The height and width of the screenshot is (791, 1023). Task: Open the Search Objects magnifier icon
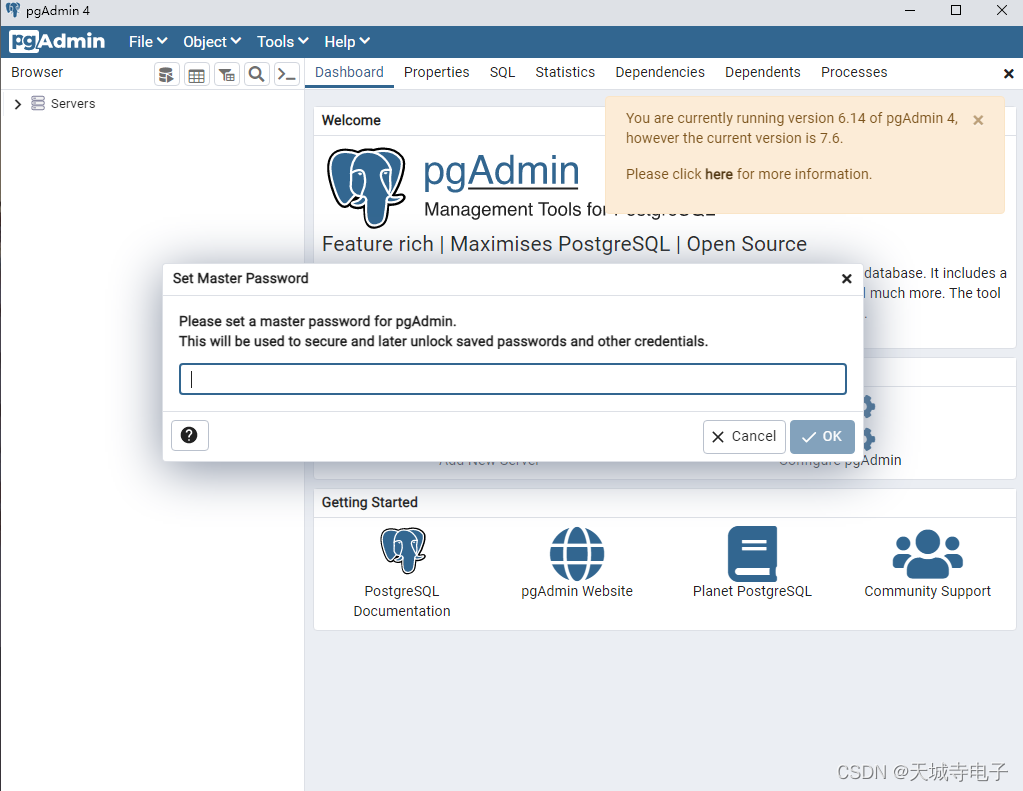[x=256, y=74]
